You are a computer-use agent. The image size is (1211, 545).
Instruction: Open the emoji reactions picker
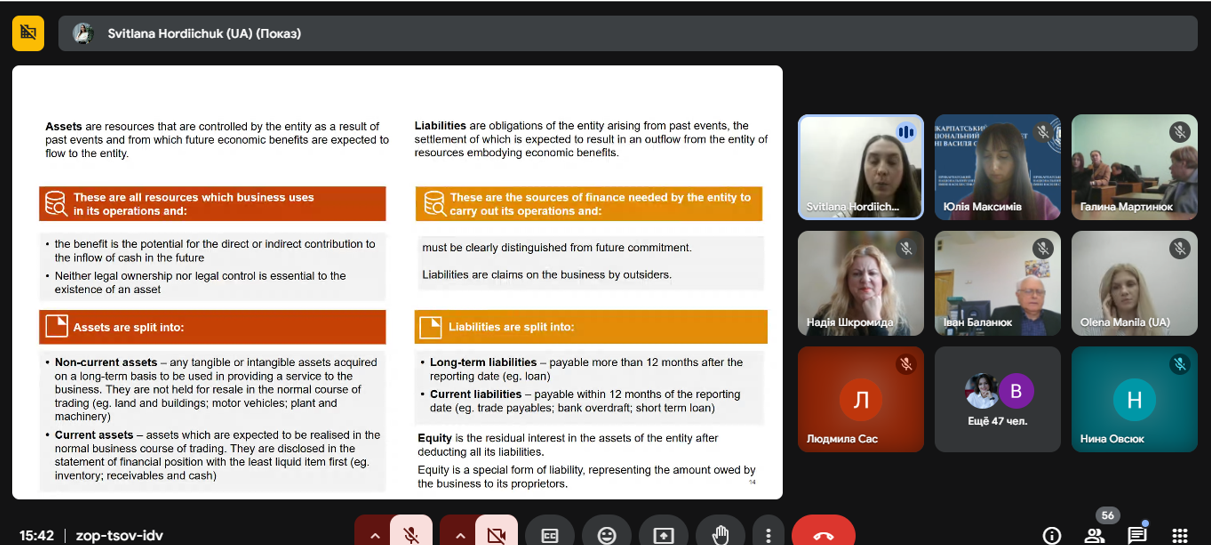[607, 535]
